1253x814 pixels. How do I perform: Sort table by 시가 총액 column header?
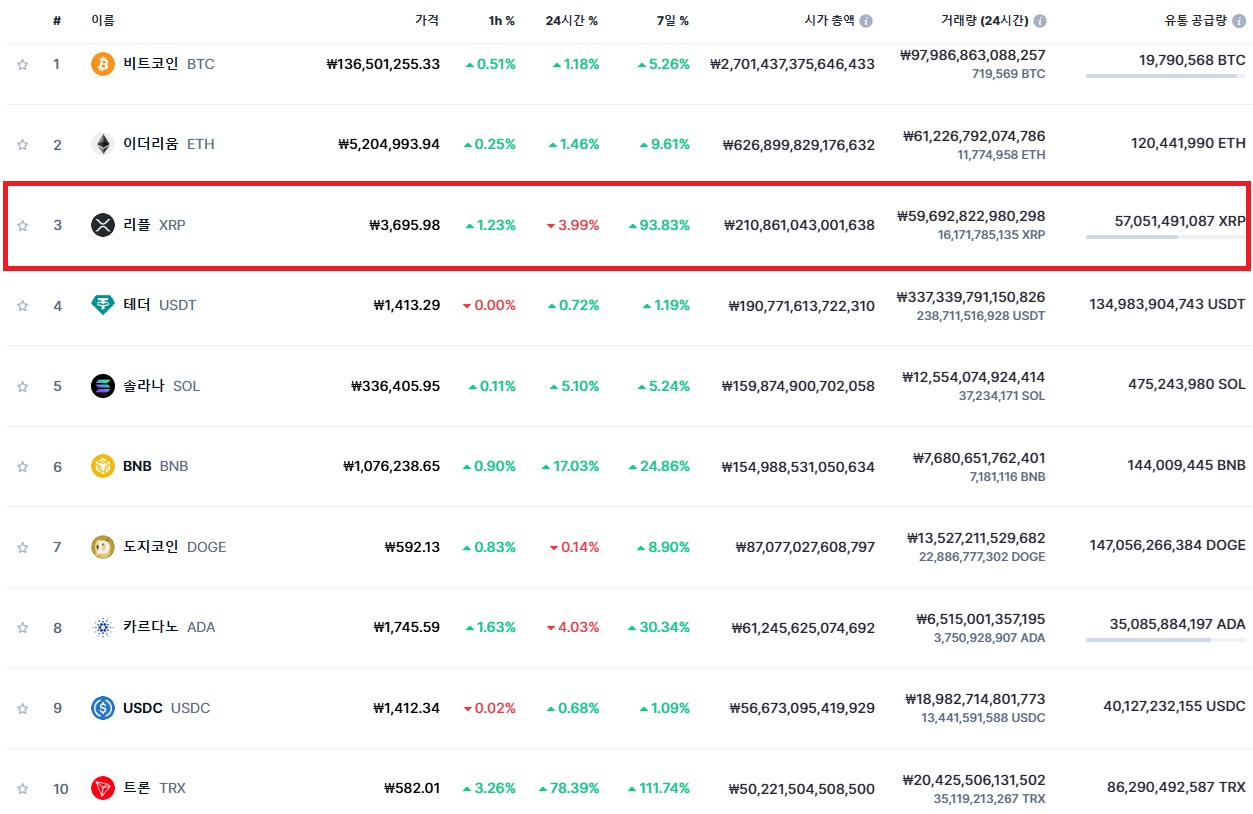(830, 20)
